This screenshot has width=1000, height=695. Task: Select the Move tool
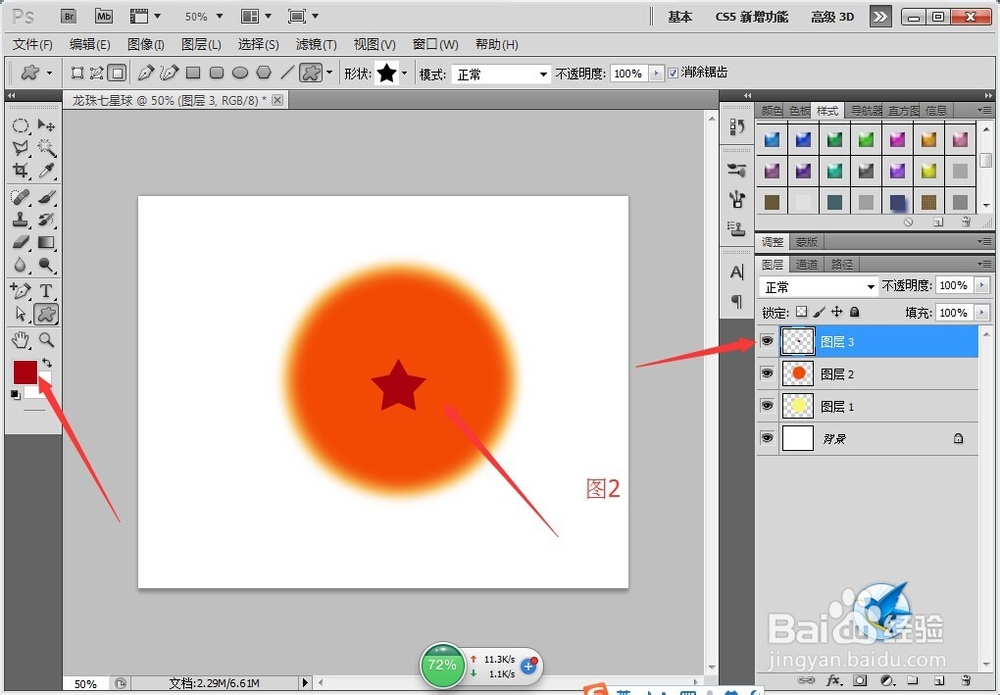[46, 125]
